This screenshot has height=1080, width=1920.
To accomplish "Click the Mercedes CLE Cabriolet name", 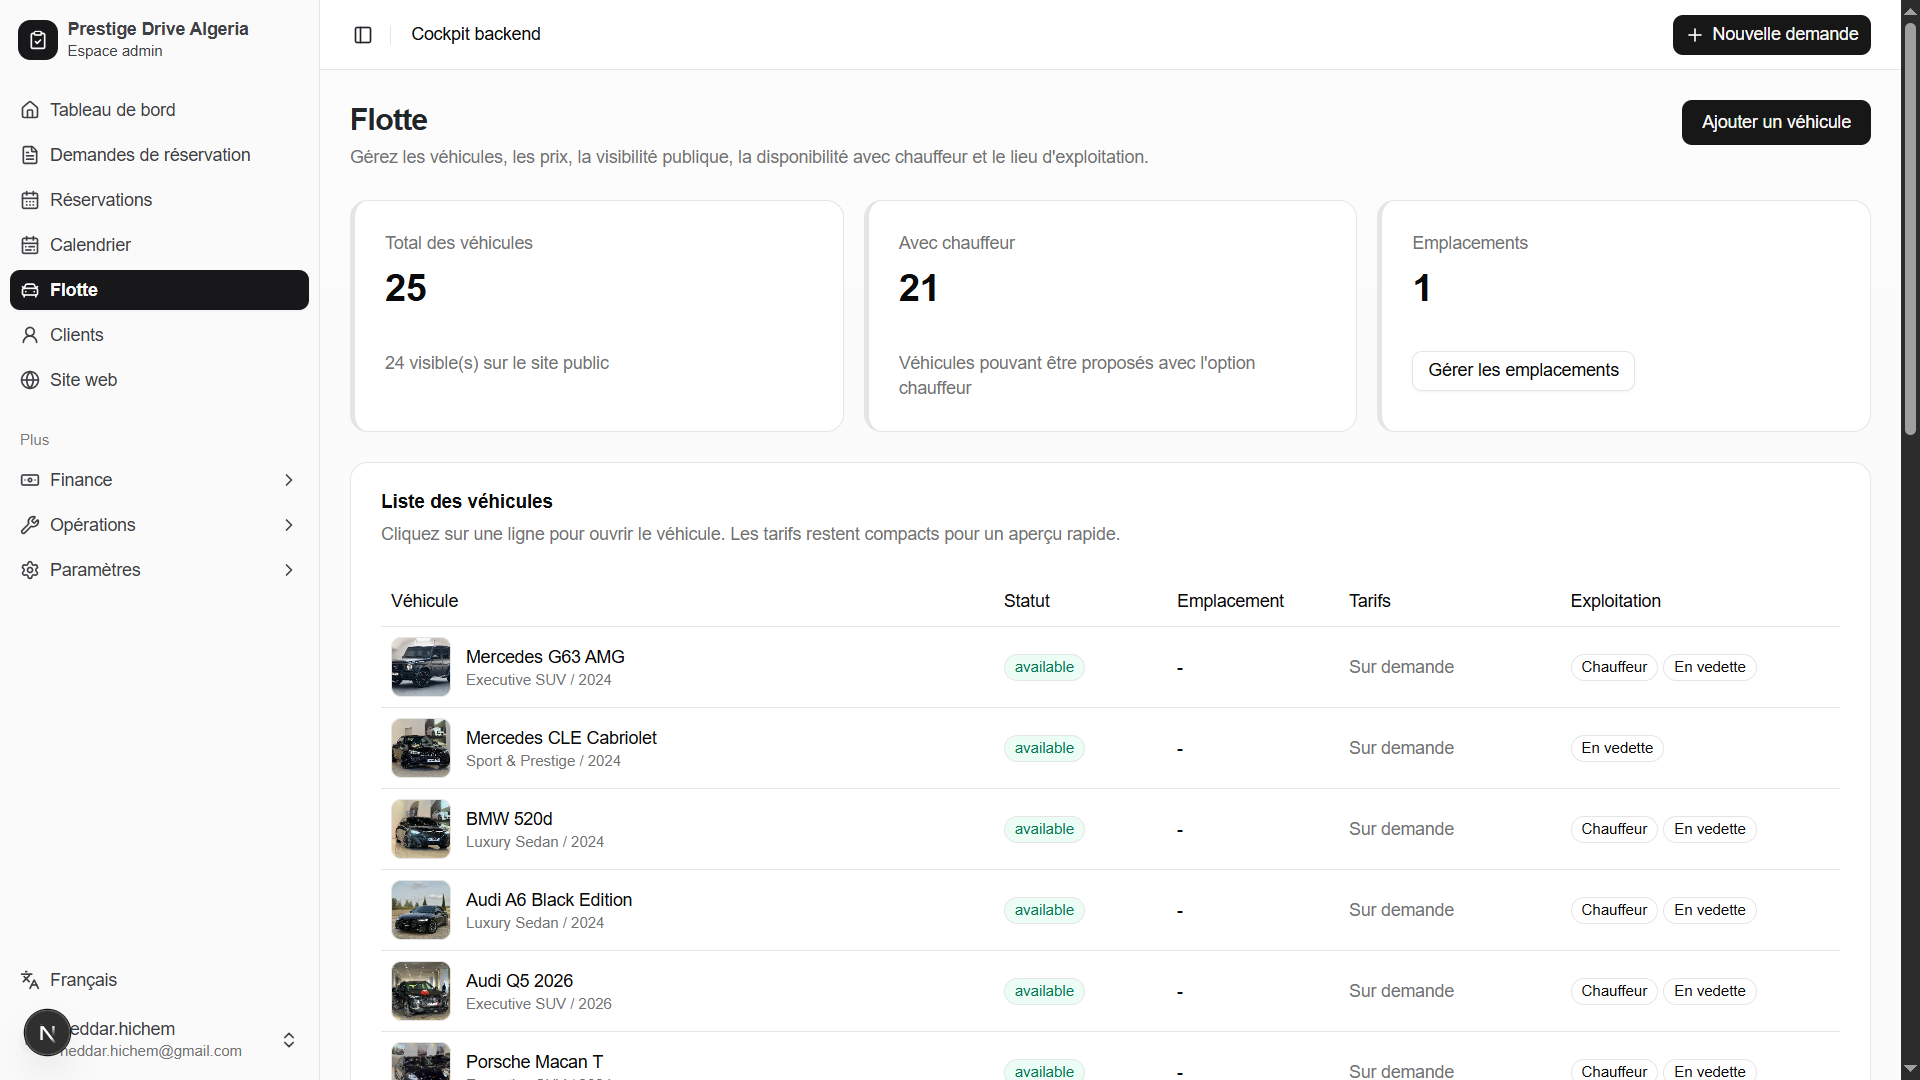I will coord(561,738).
